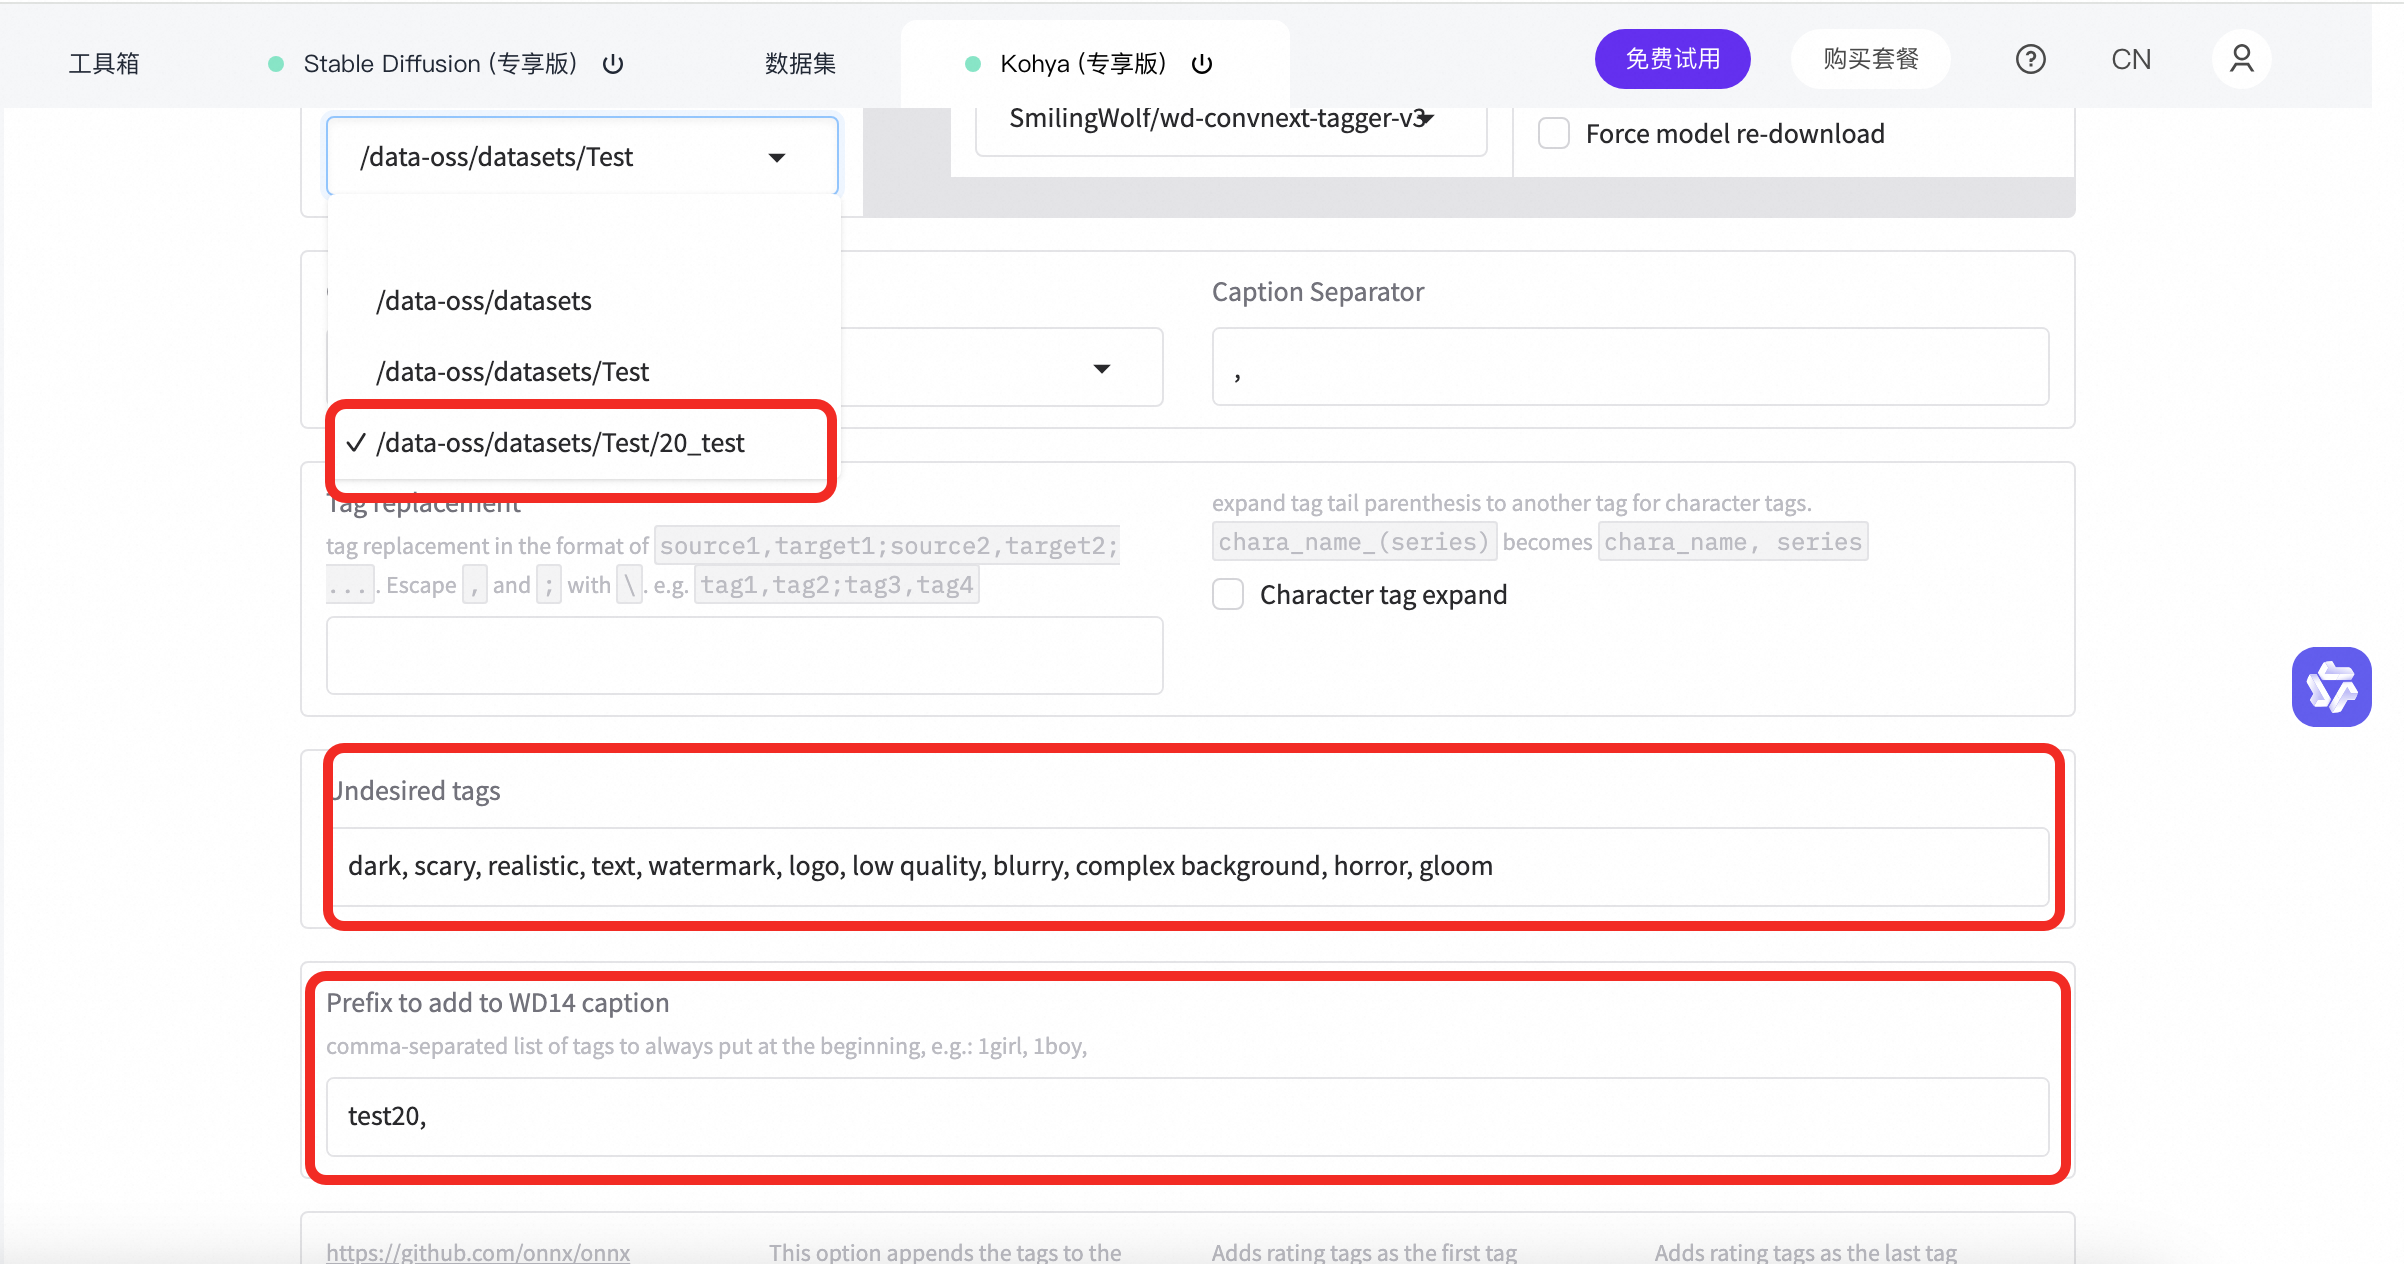The width and height of the screenshot is (2404, 1264).
Task: Open the help question mark icon
Action: pyautogui.click(x=2030, y=60)
